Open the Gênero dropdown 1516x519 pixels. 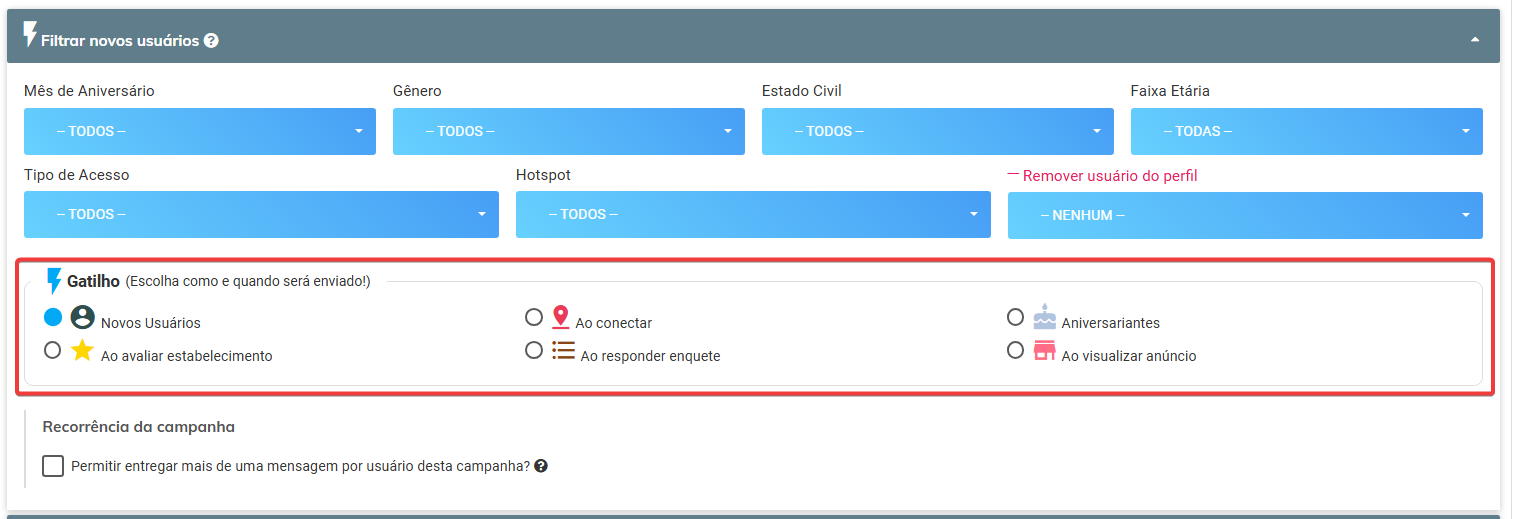pos(568,131)
